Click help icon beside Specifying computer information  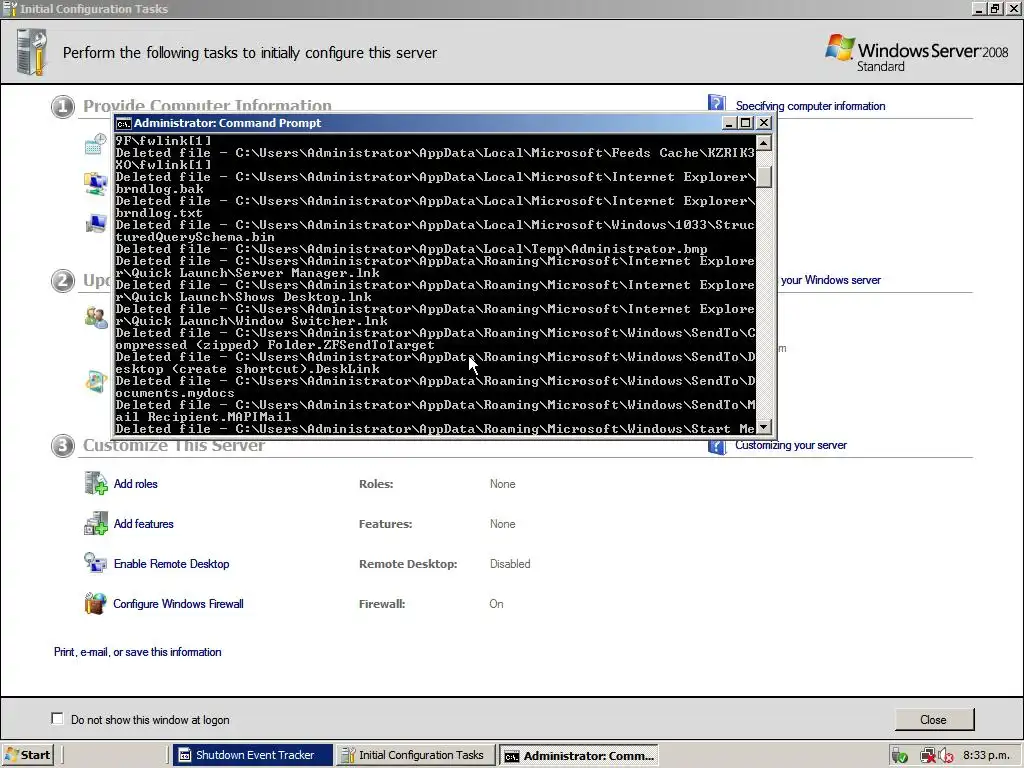[717, 103]
